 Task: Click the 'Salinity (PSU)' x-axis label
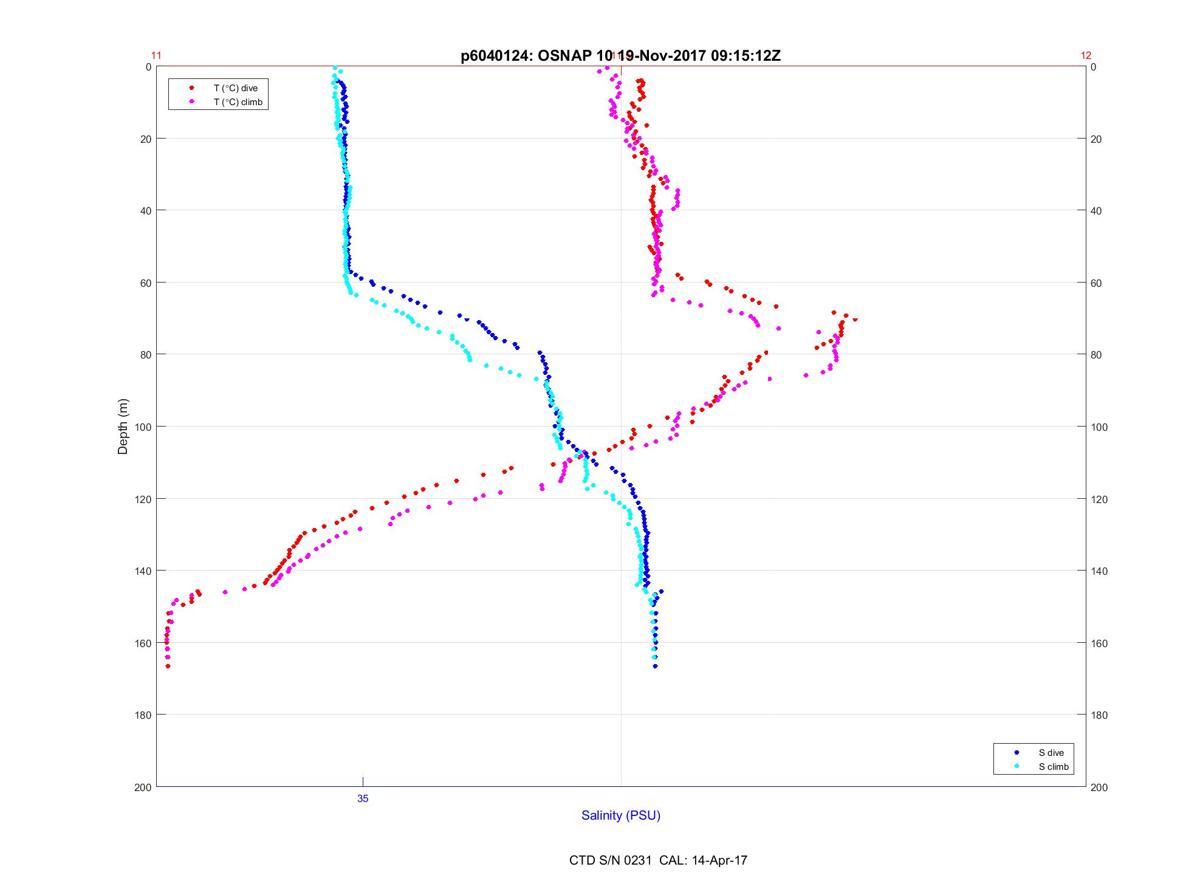tap(621, 816)
